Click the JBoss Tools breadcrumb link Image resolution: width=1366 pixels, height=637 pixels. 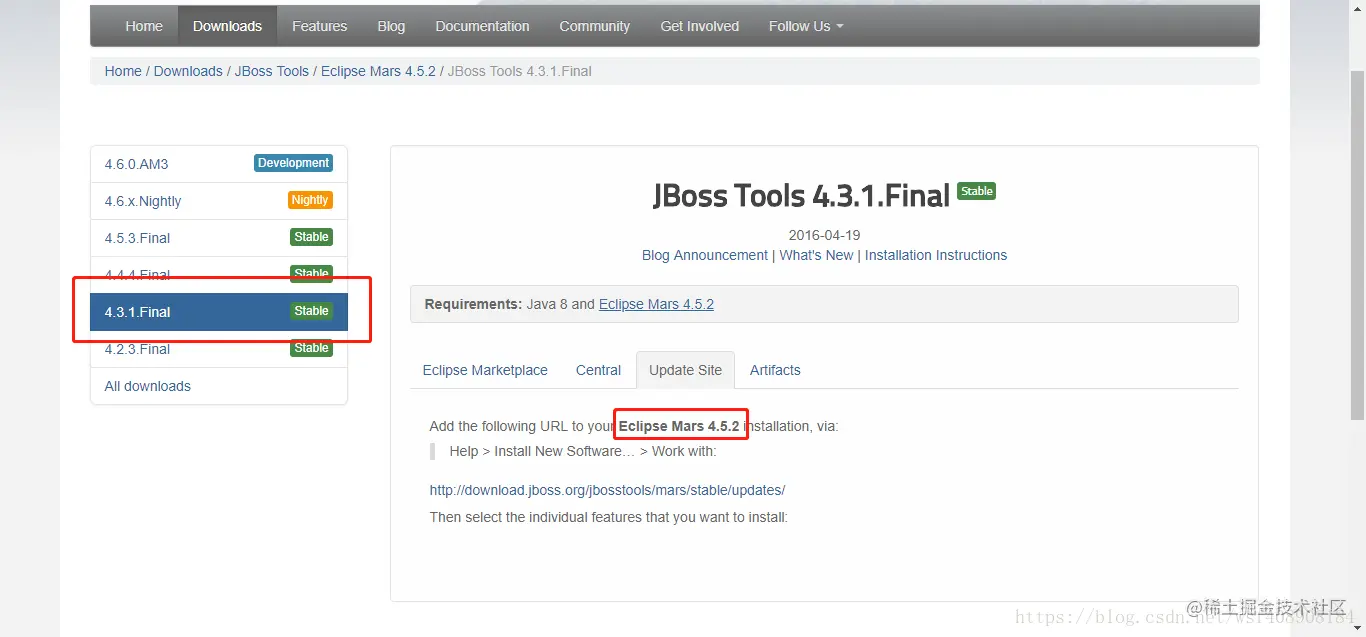272,71
